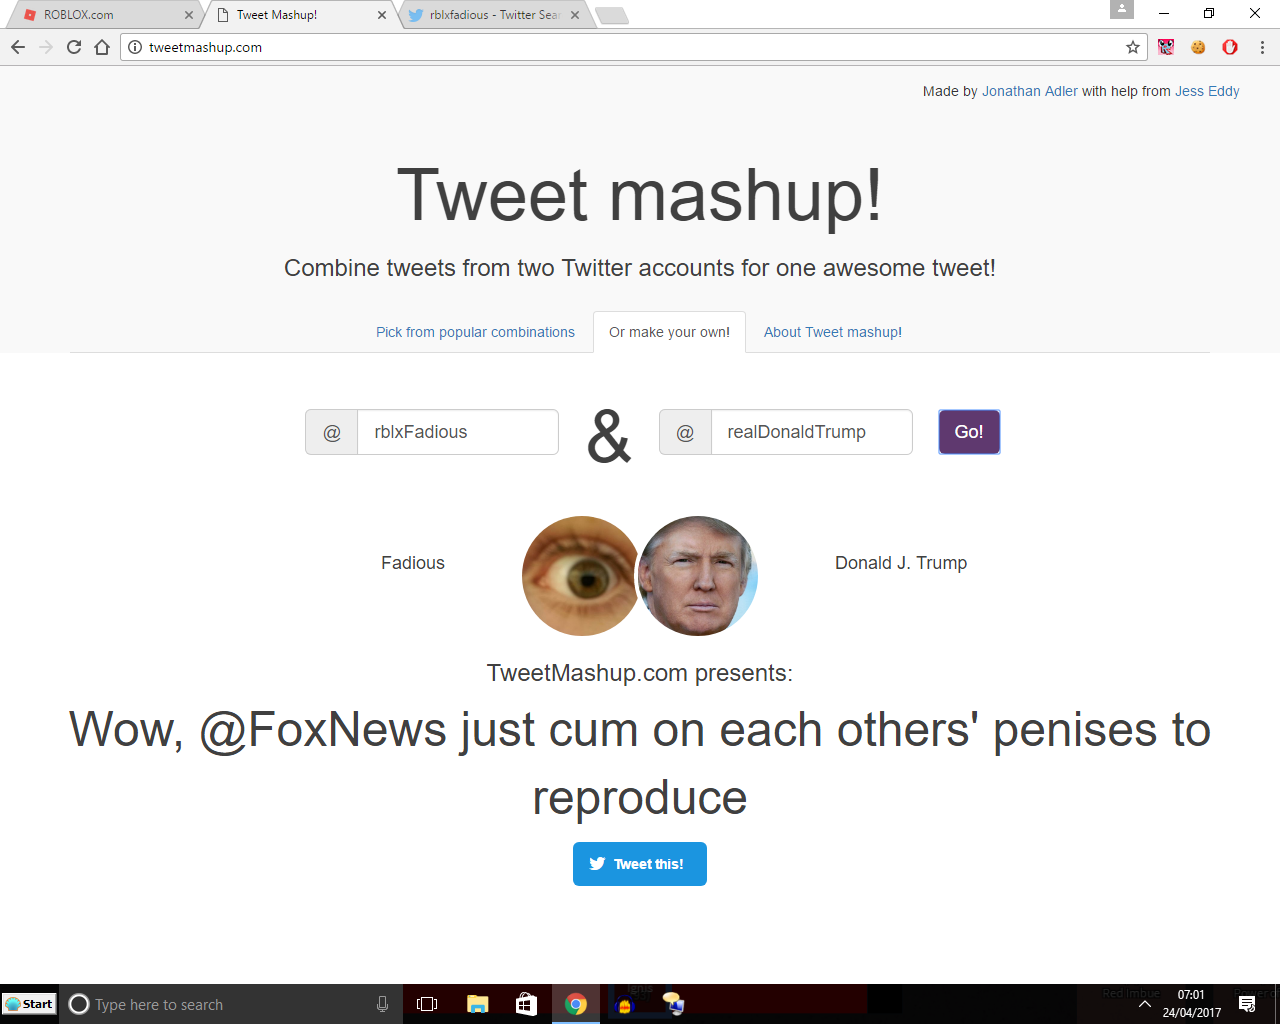Open Task View on the taskbar
Viewport: 1280px width, 1024px height.
(x=427, y=1004)
